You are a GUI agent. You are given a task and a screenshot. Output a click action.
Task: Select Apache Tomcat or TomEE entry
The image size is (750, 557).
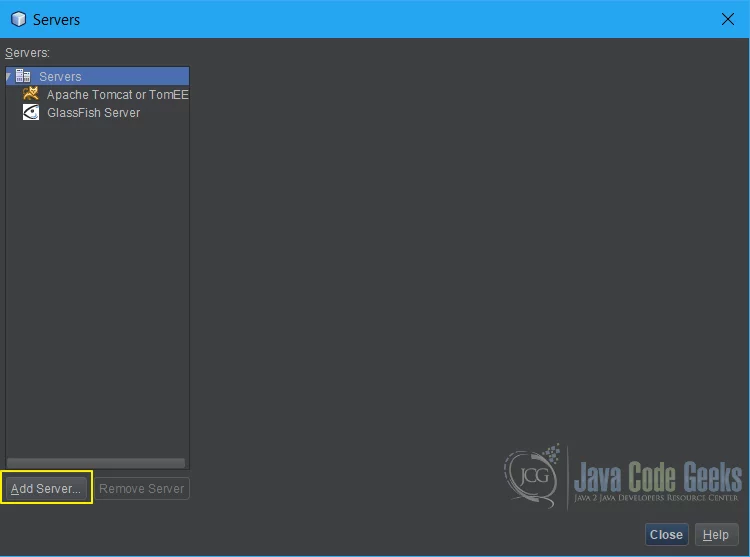coord(118,95)
